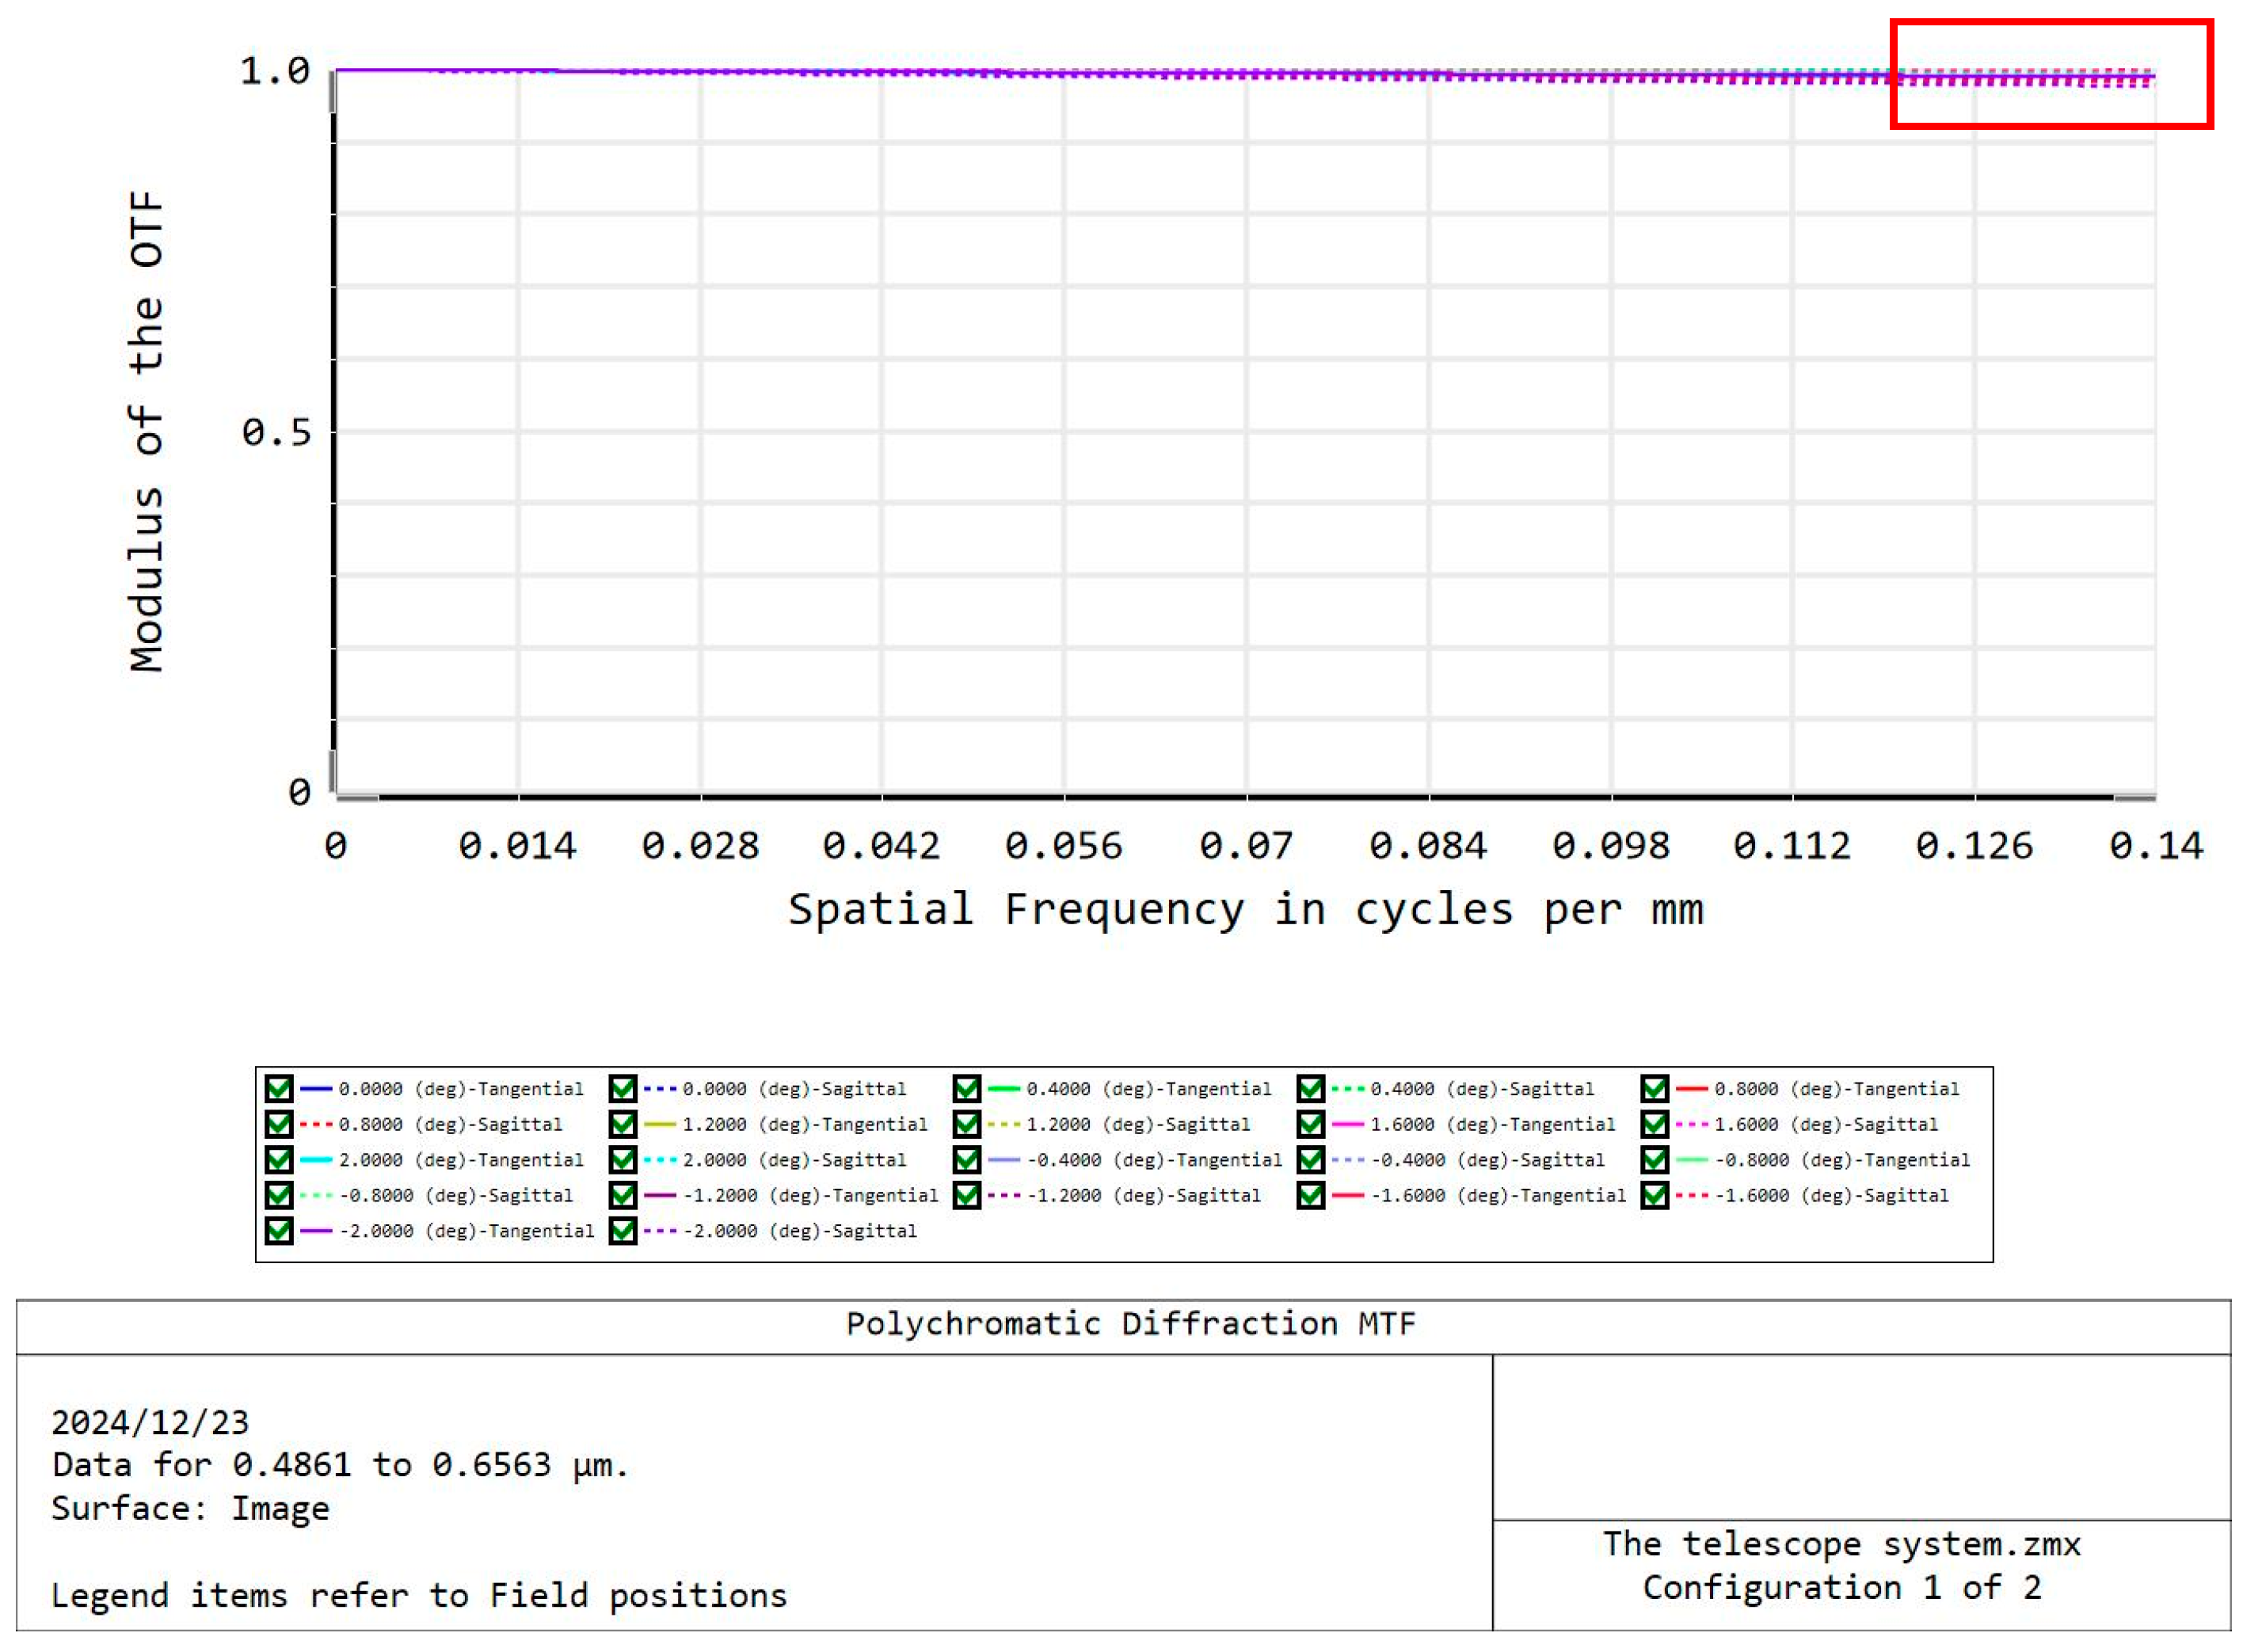
Task: Toggle the -1.2000 (deg)-Tangential field curve
Action: (x=620, y=1195)
